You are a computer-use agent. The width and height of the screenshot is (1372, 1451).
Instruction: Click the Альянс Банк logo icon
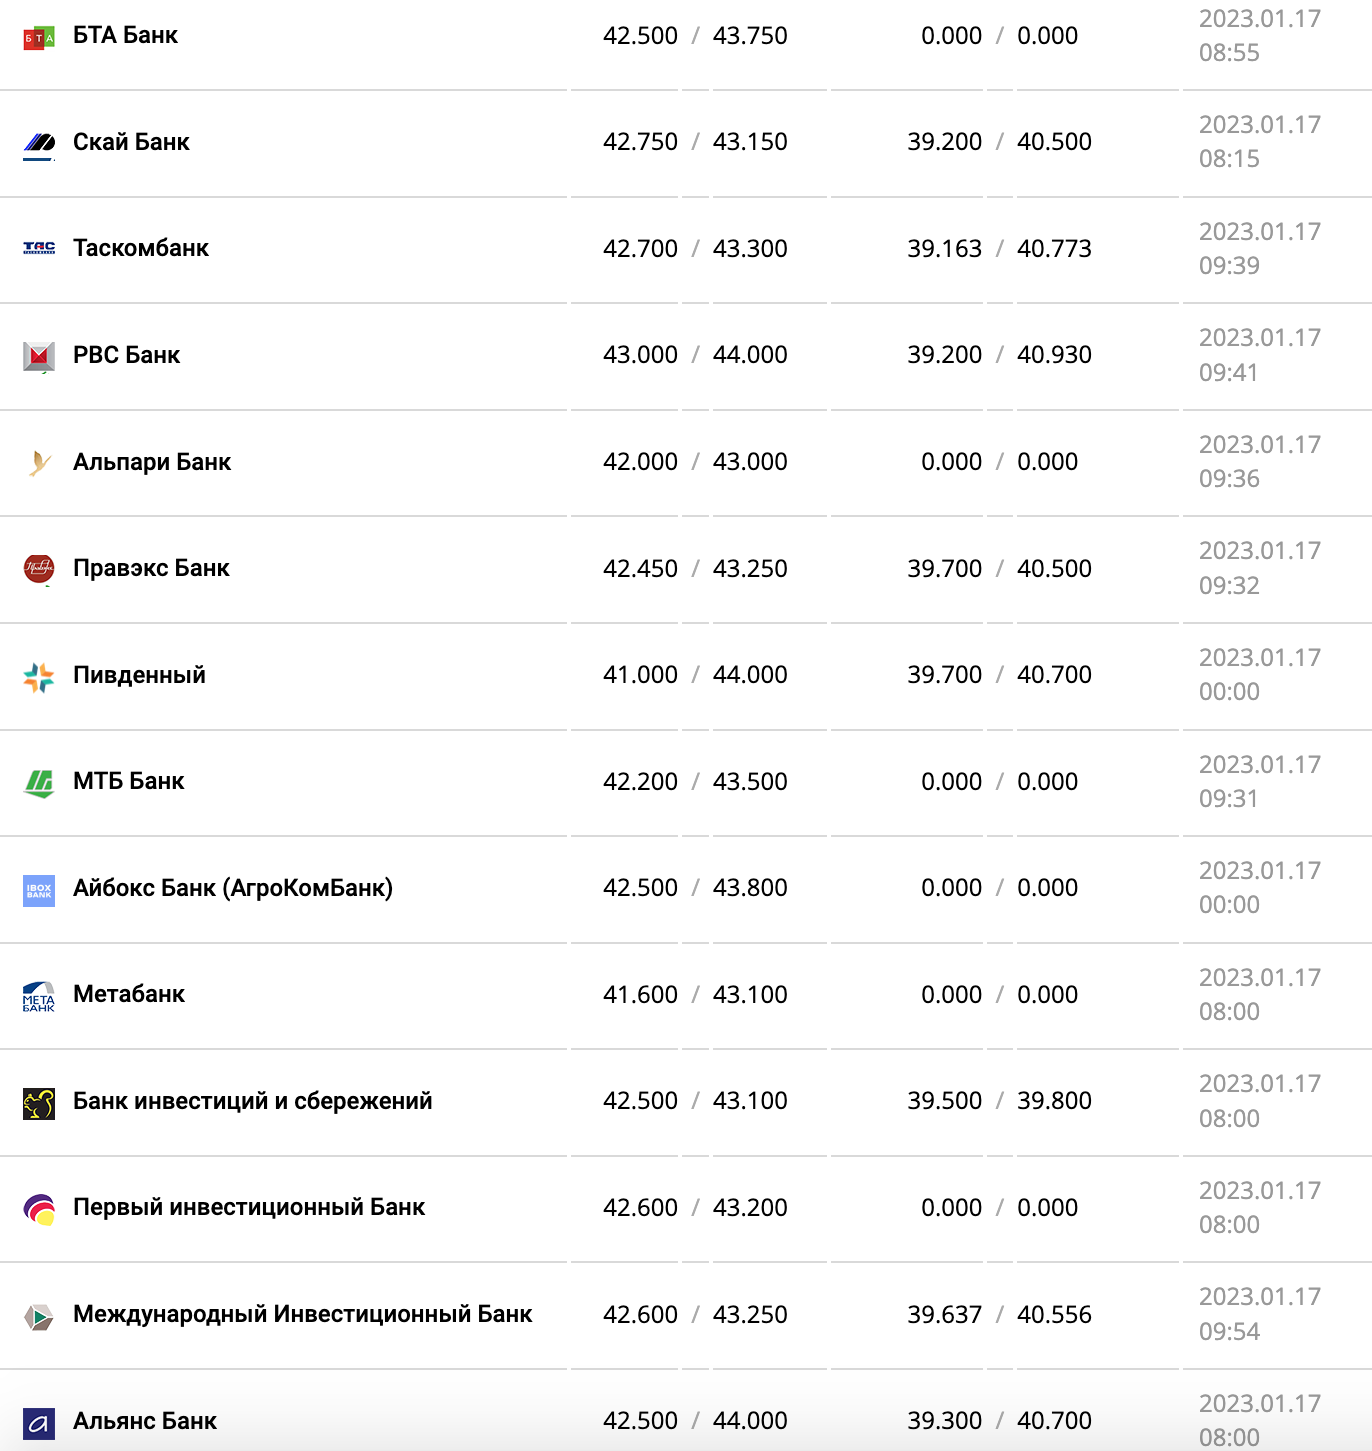(x=38, y=1422)
